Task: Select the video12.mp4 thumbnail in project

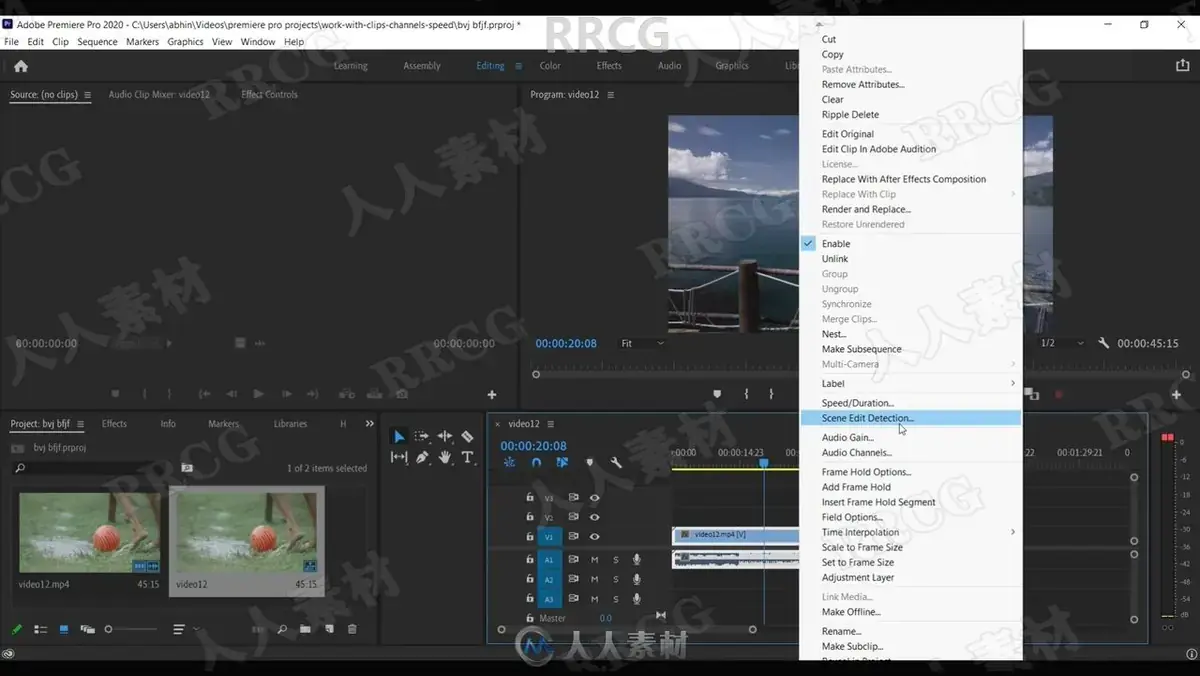Action: 90,533
